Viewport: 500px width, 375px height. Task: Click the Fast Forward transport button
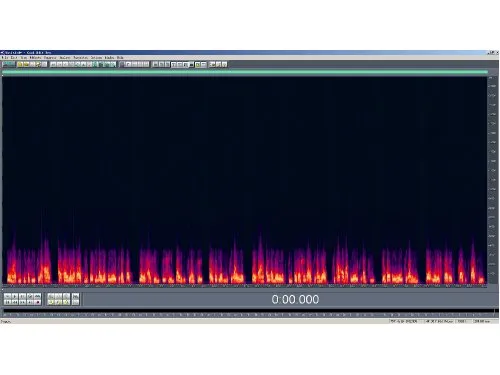point(22,302)
